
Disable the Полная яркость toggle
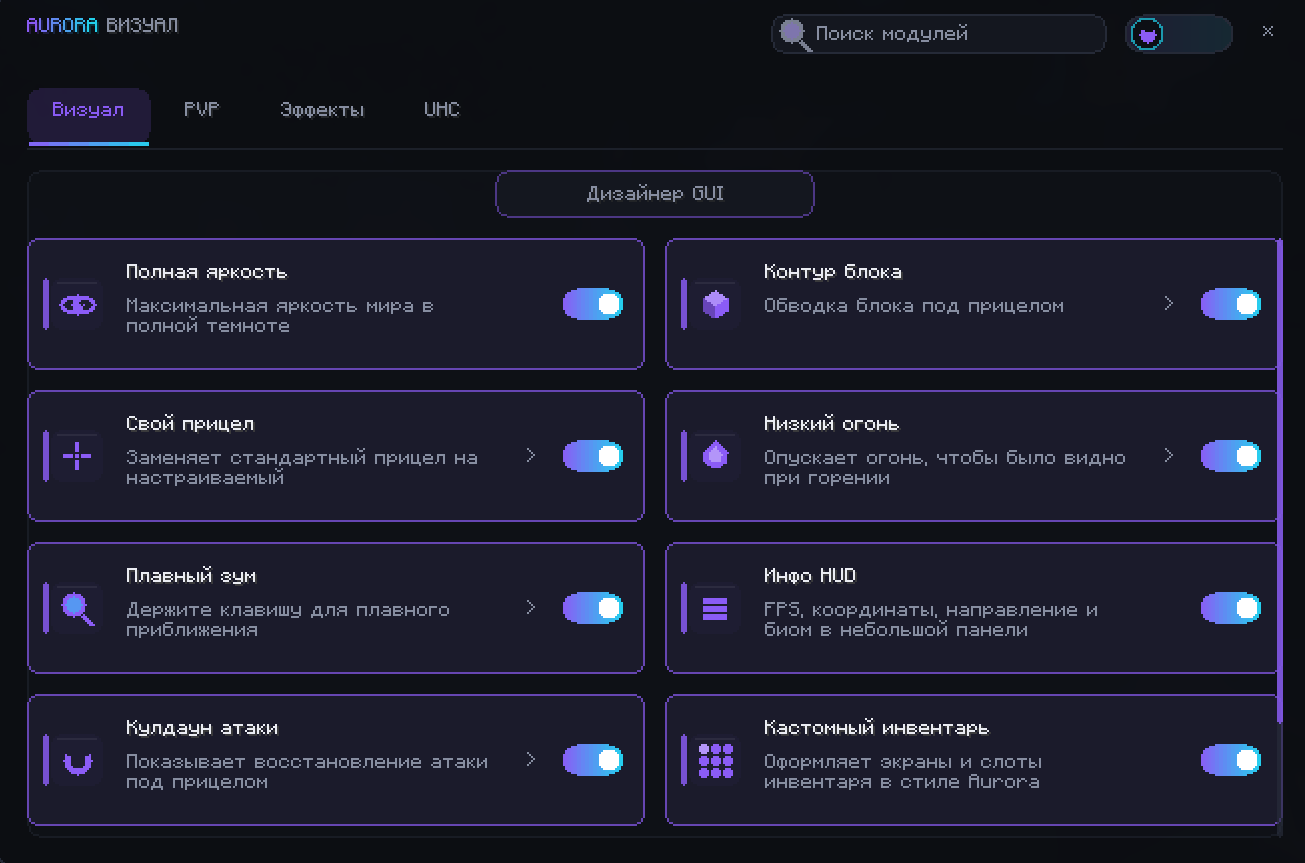593,305
